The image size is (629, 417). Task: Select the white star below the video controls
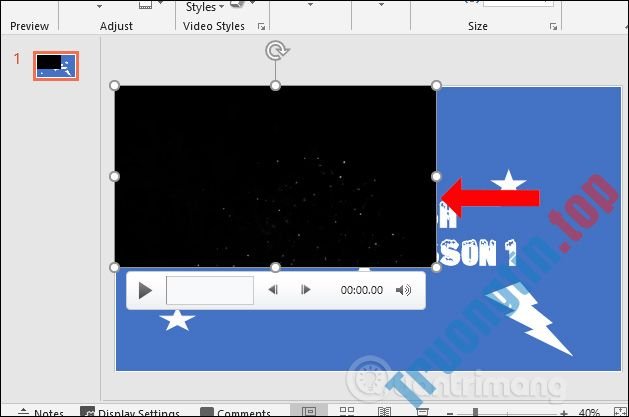click(x=177, y=320)
